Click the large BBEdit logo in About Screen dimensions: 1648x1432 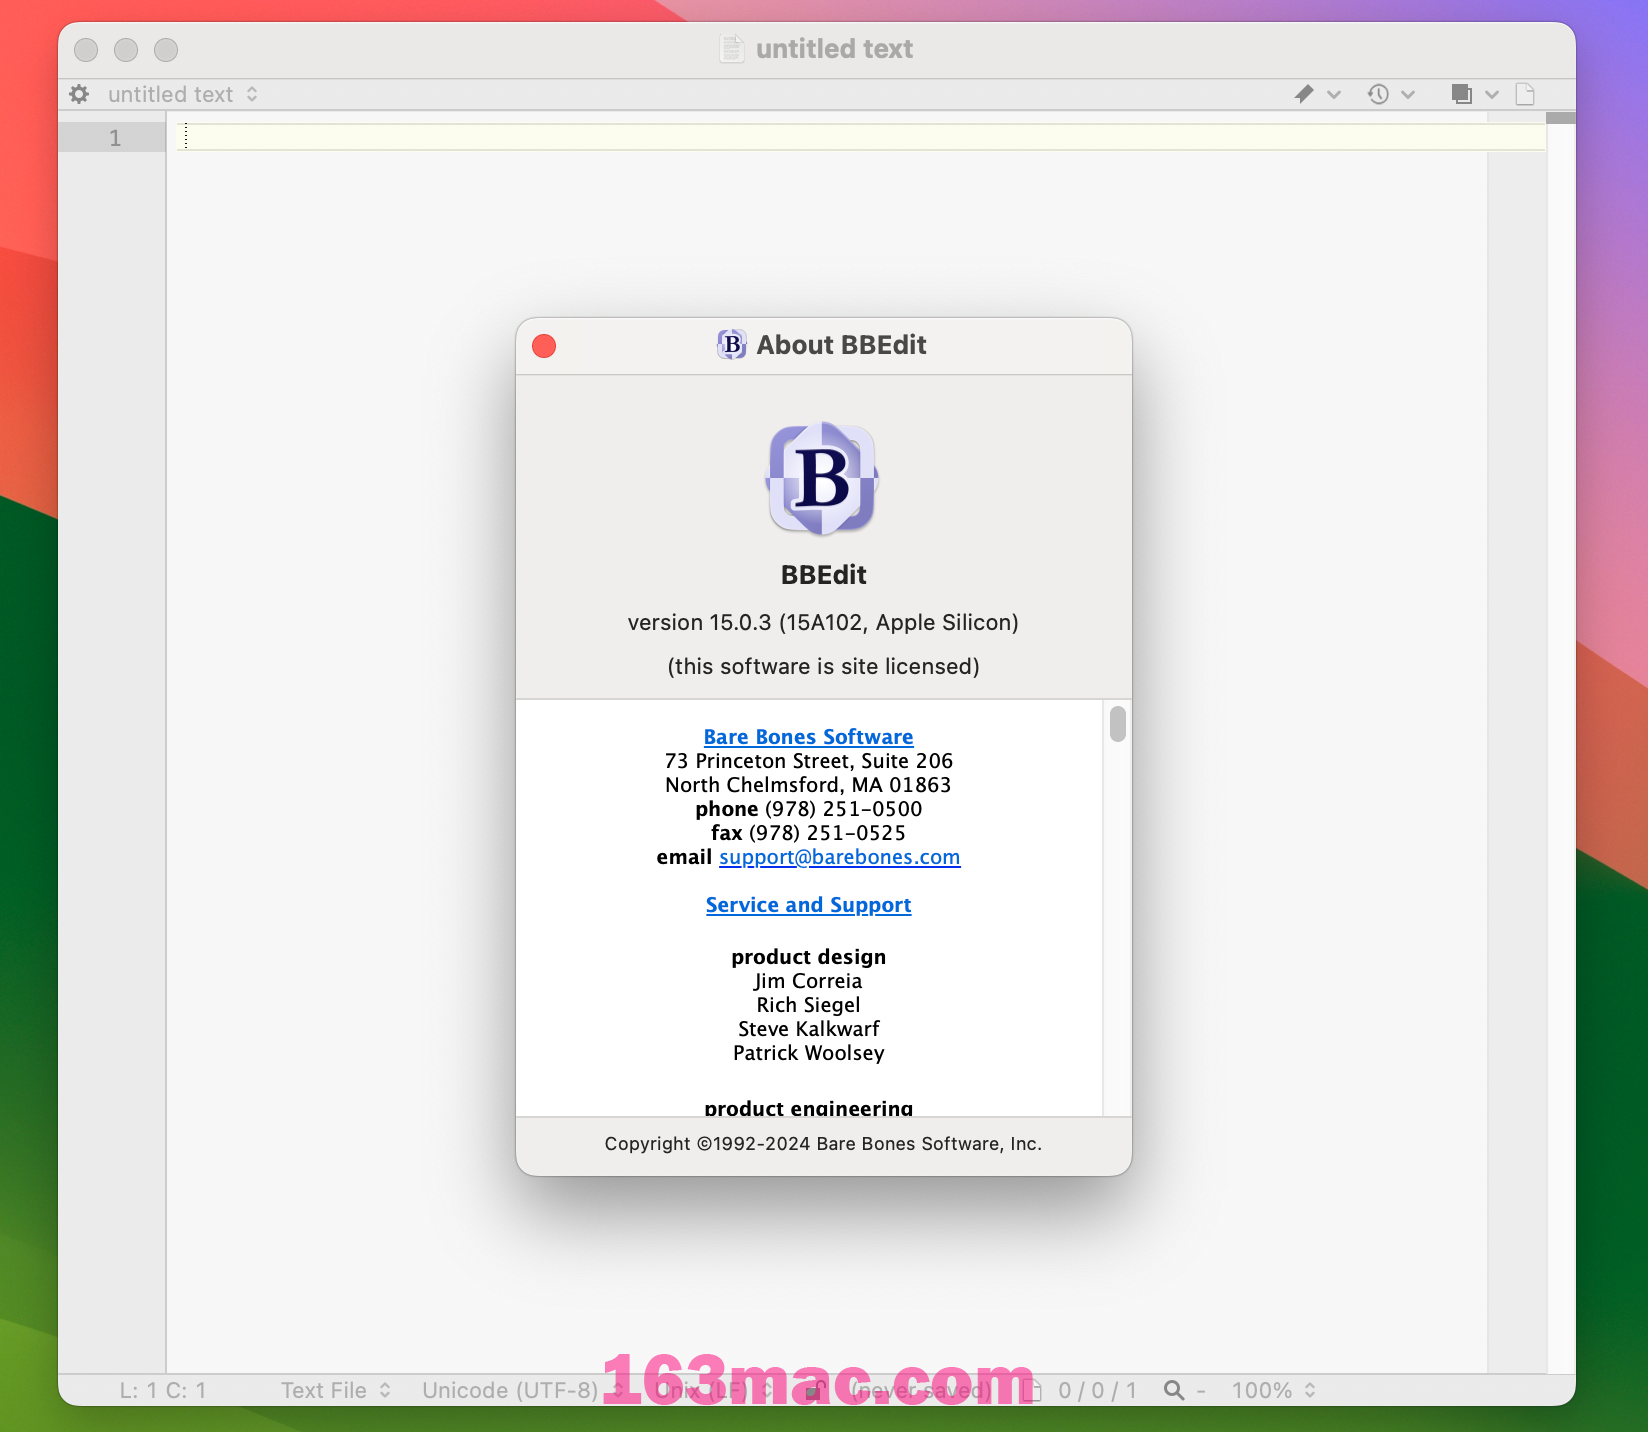click(x=822, y=478)
